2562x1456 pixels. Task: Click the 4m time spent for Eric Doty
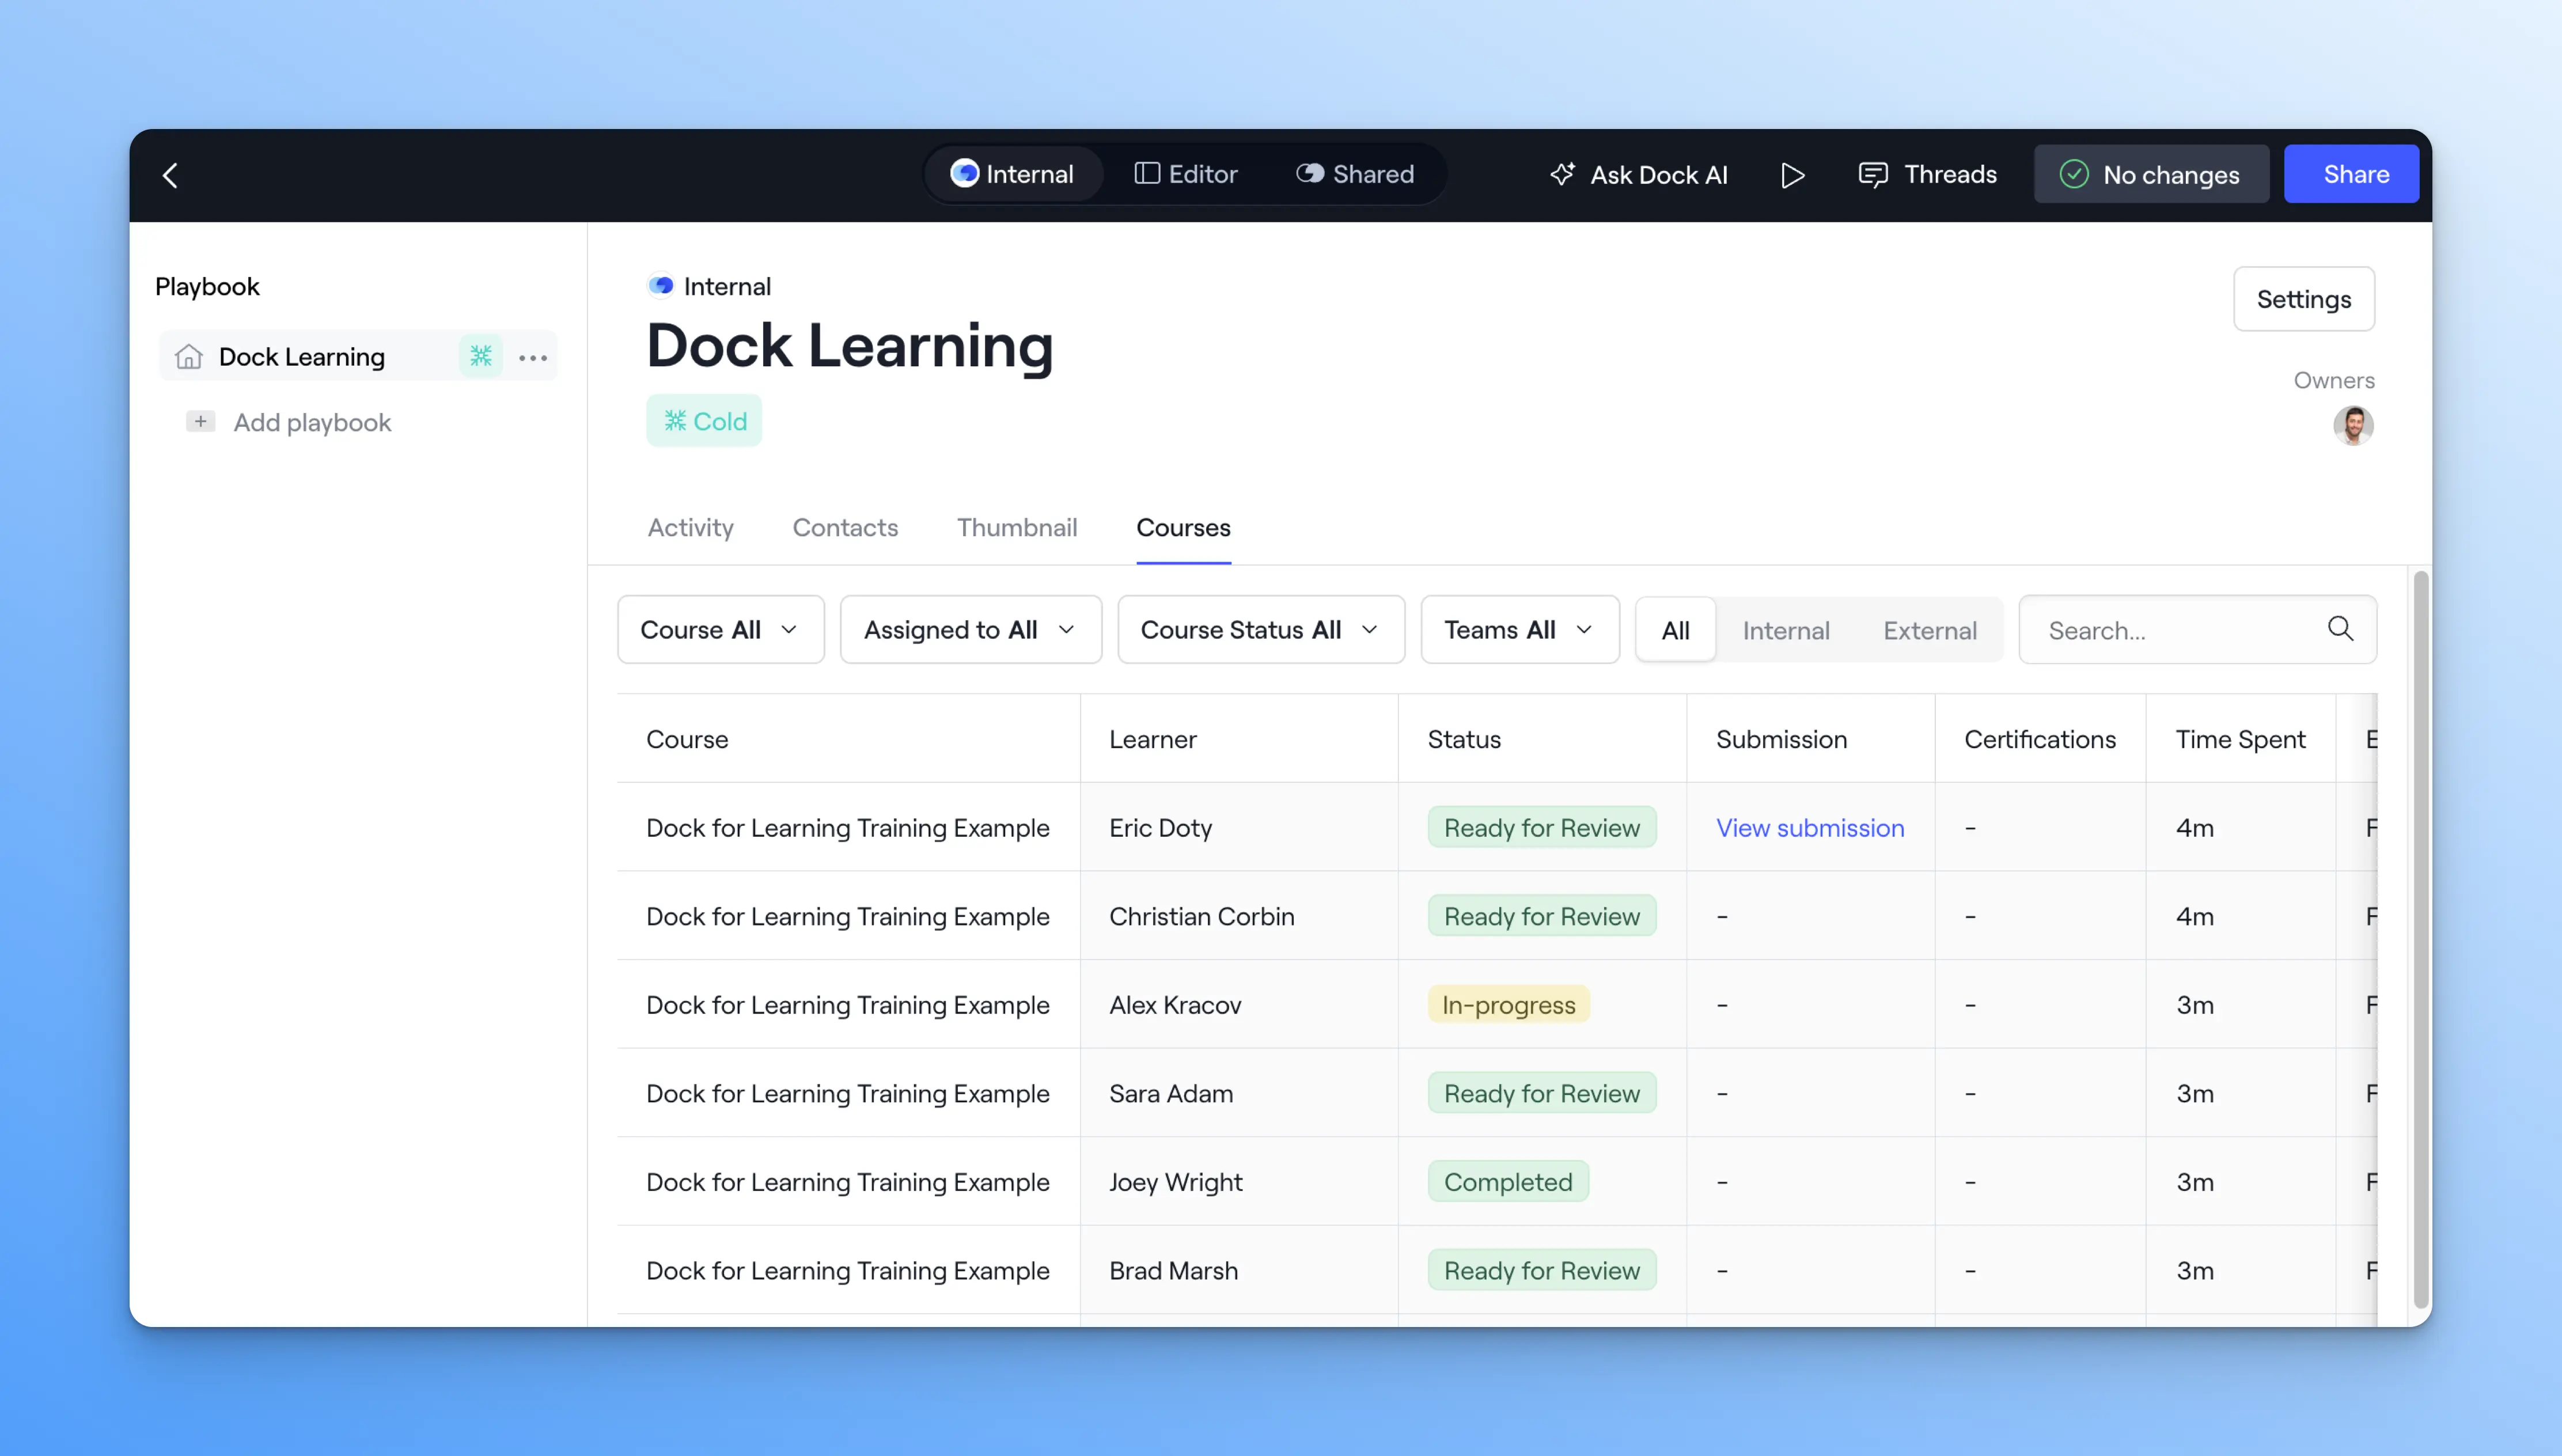(x=2194, y=827)
